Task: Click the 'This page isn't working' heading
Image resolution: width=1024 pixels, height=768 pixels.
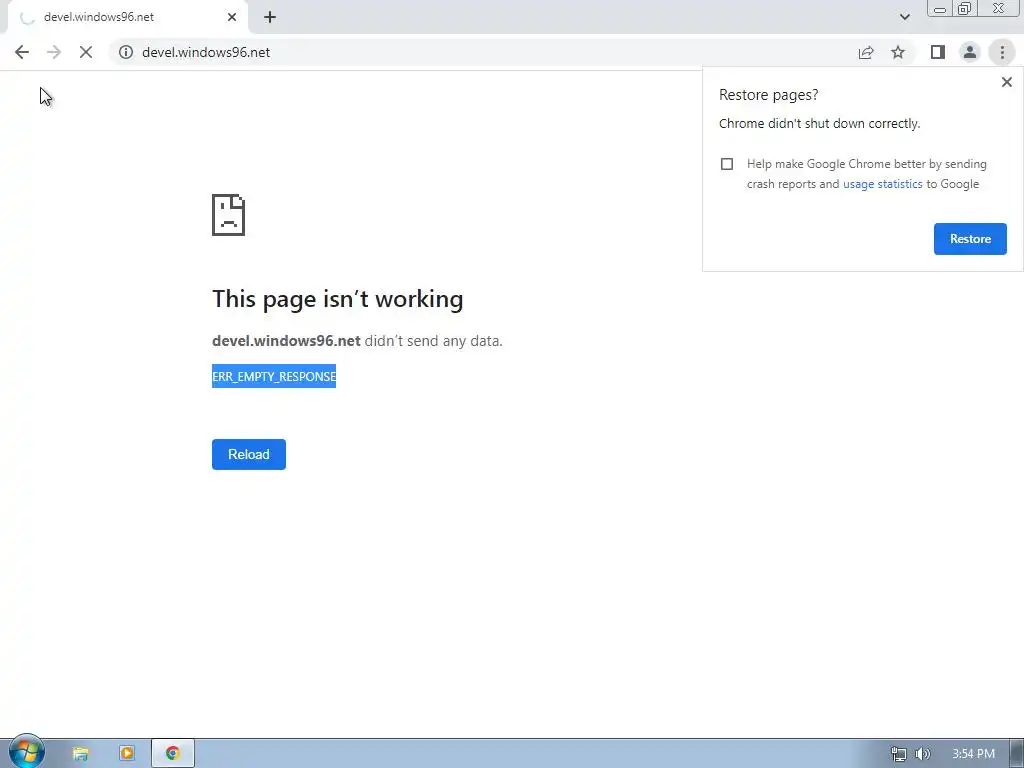Action: click(338, 299)
